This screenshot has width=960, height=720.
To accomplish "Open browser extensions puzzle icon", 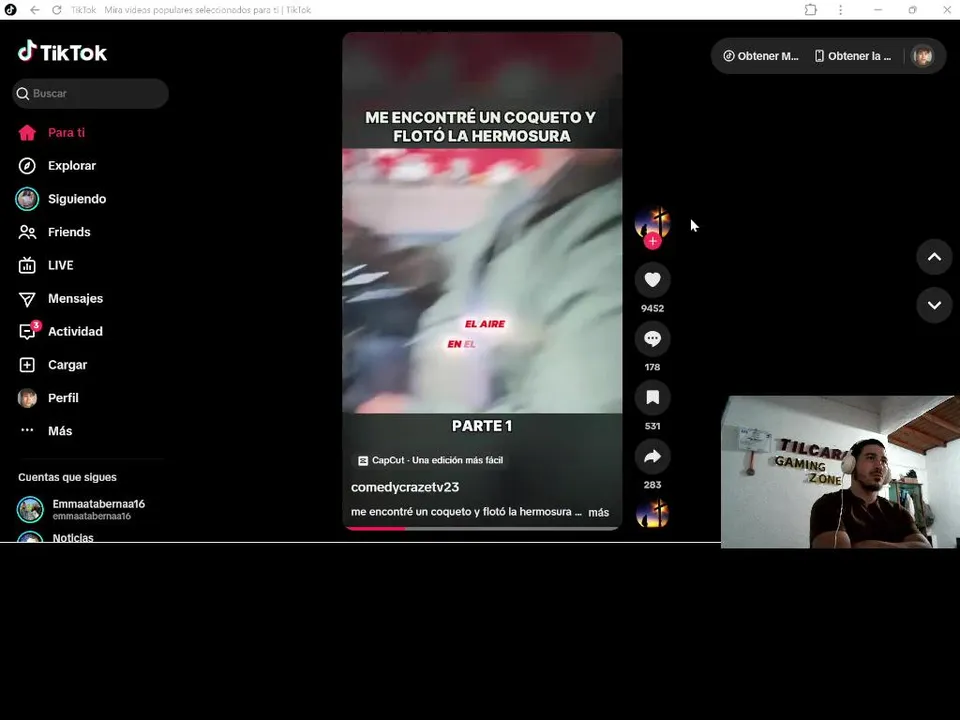I will tap(811, 10).
